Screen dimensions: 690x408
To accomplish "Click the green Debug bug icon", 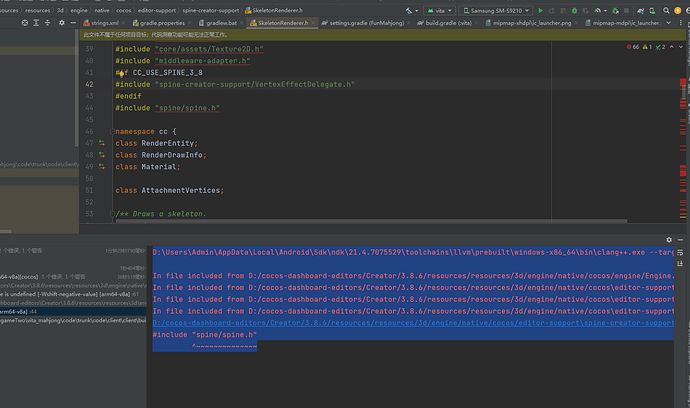I will coord(574,11).
